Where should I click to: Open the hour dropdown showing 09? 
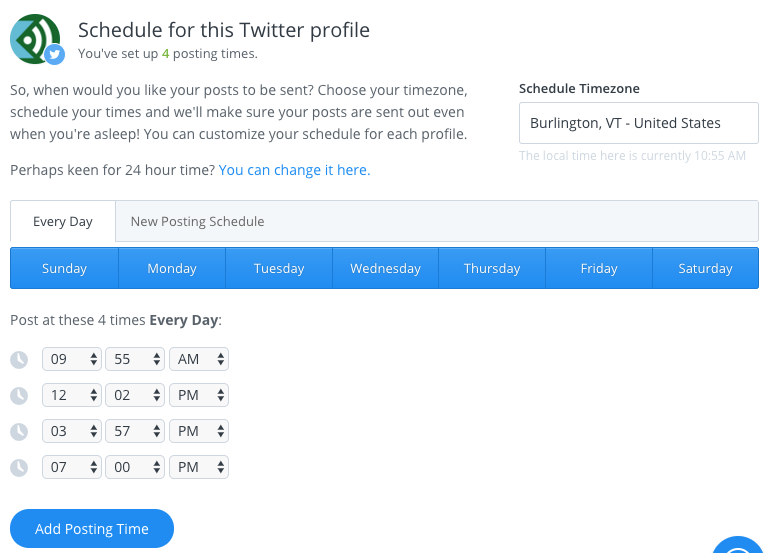click(x=72, y=359)
